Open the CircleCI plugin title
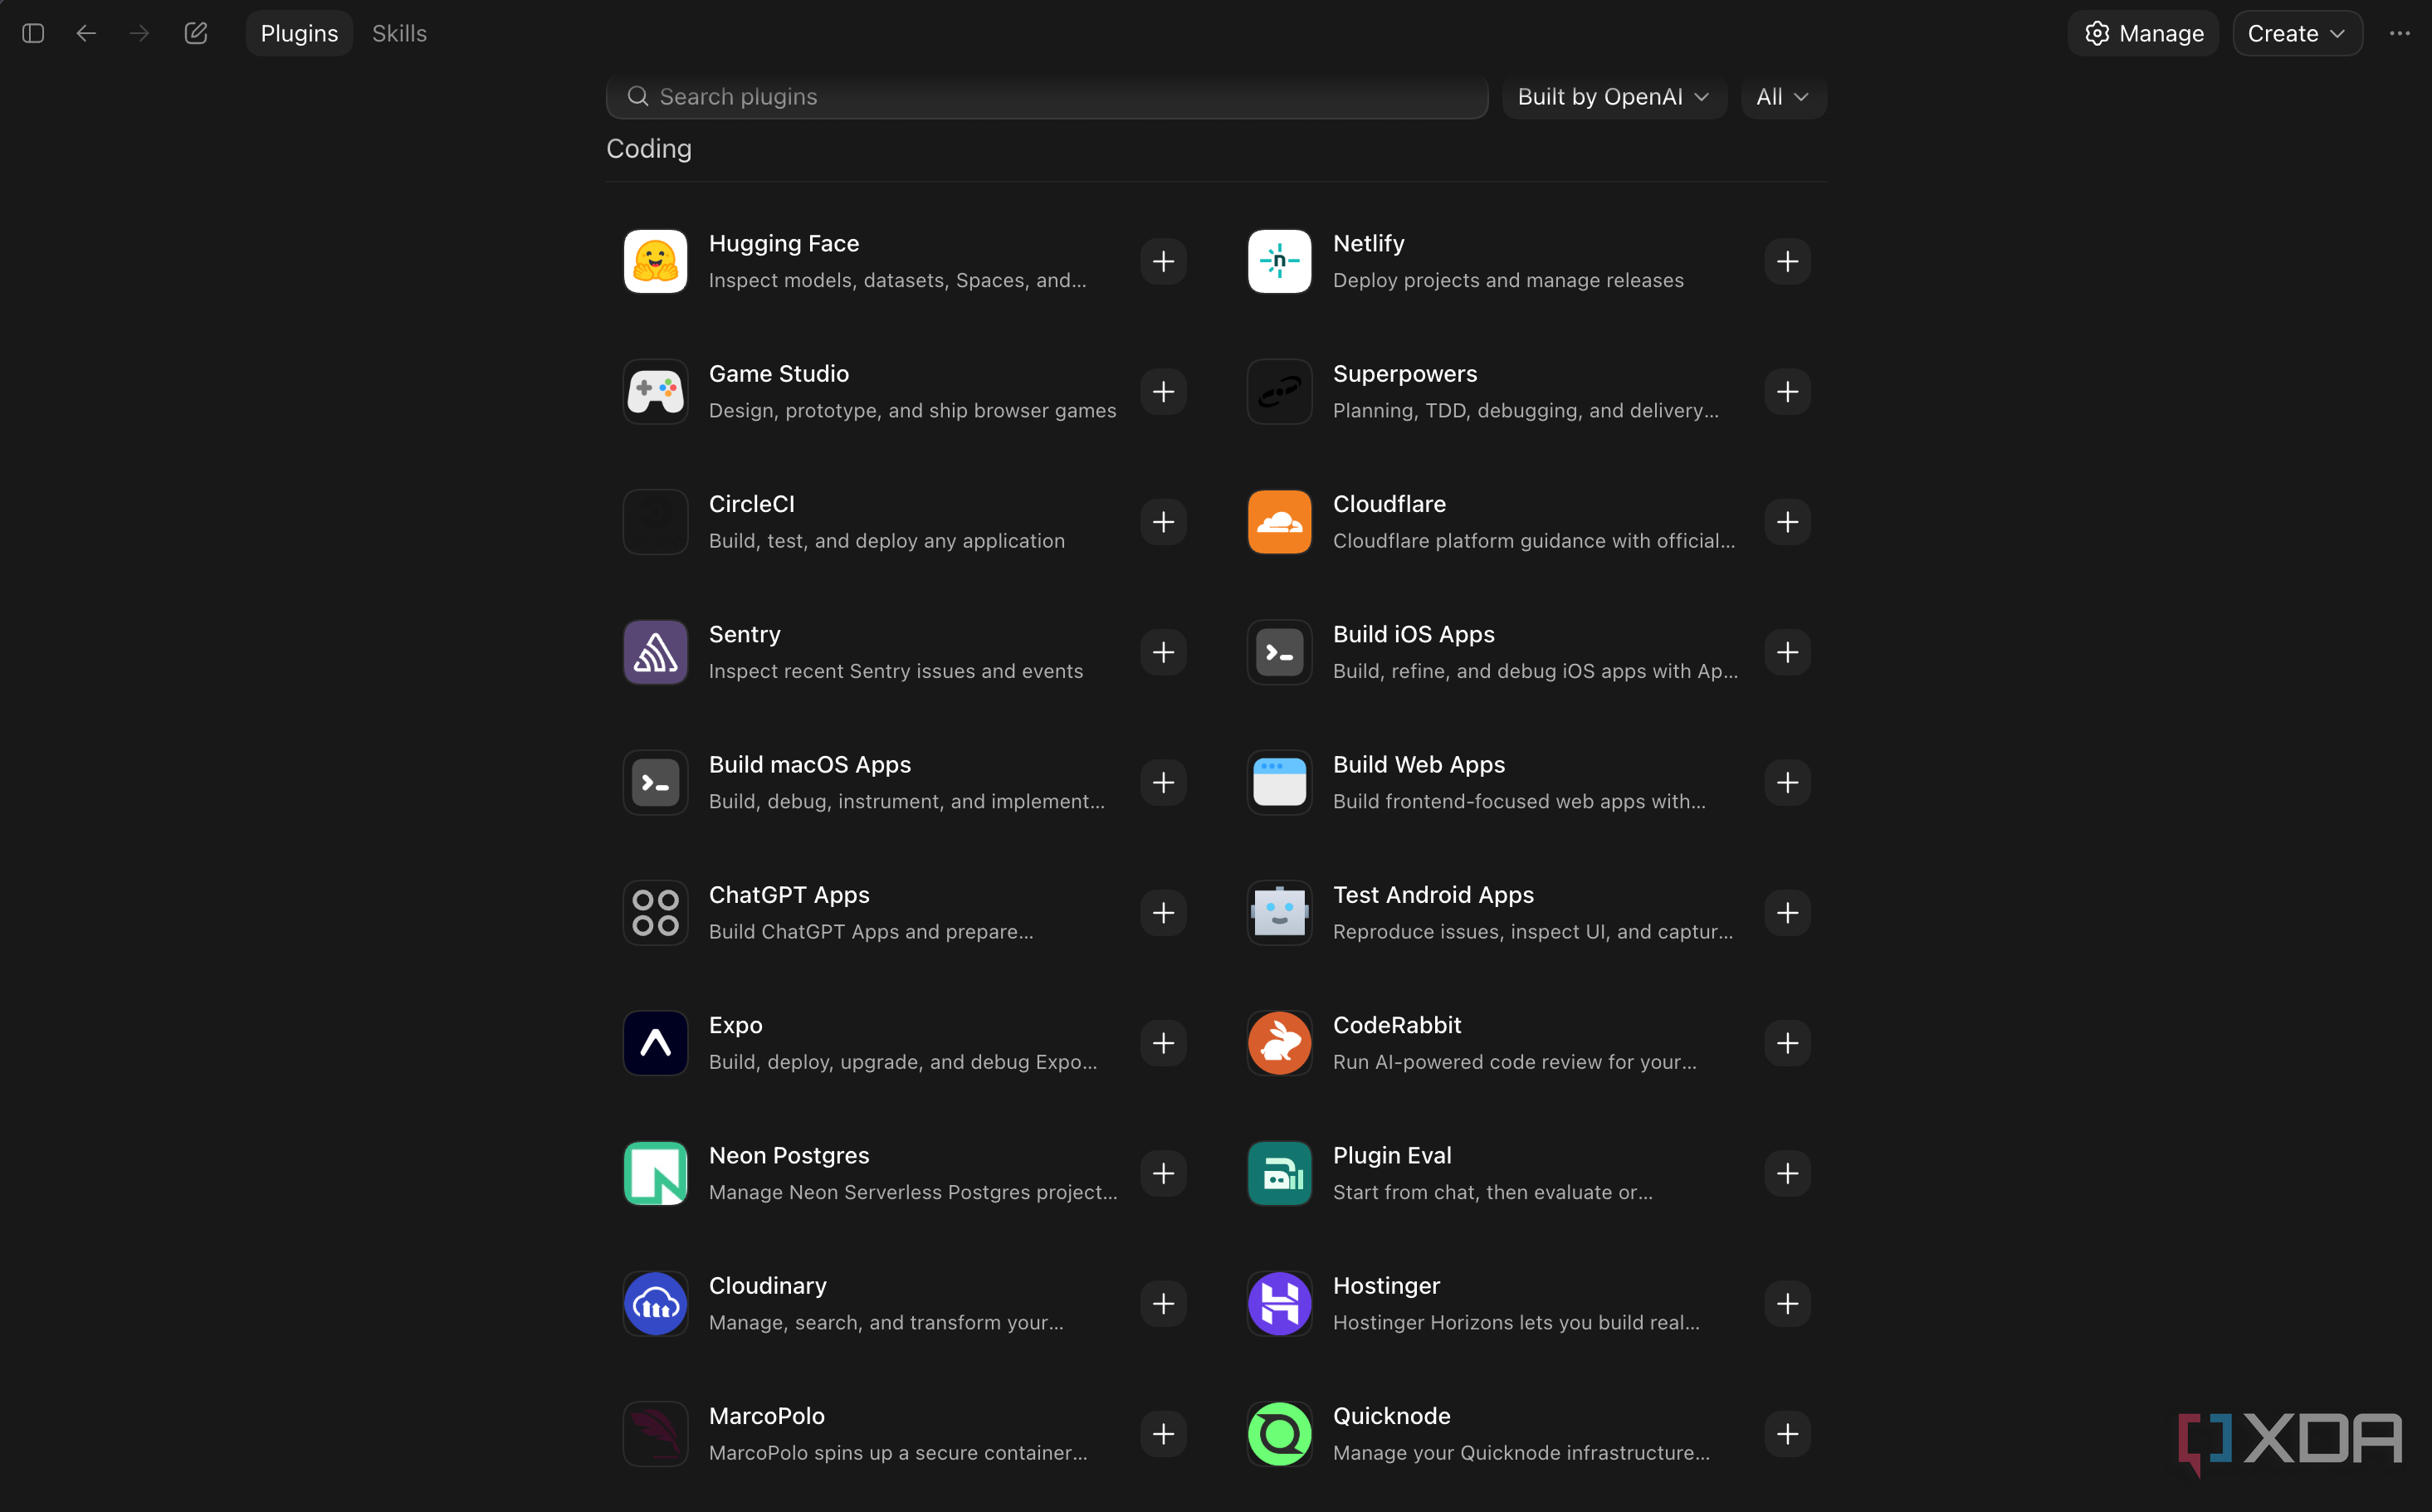This screenshot has height=1512, width=2432. tap(751, 504)
